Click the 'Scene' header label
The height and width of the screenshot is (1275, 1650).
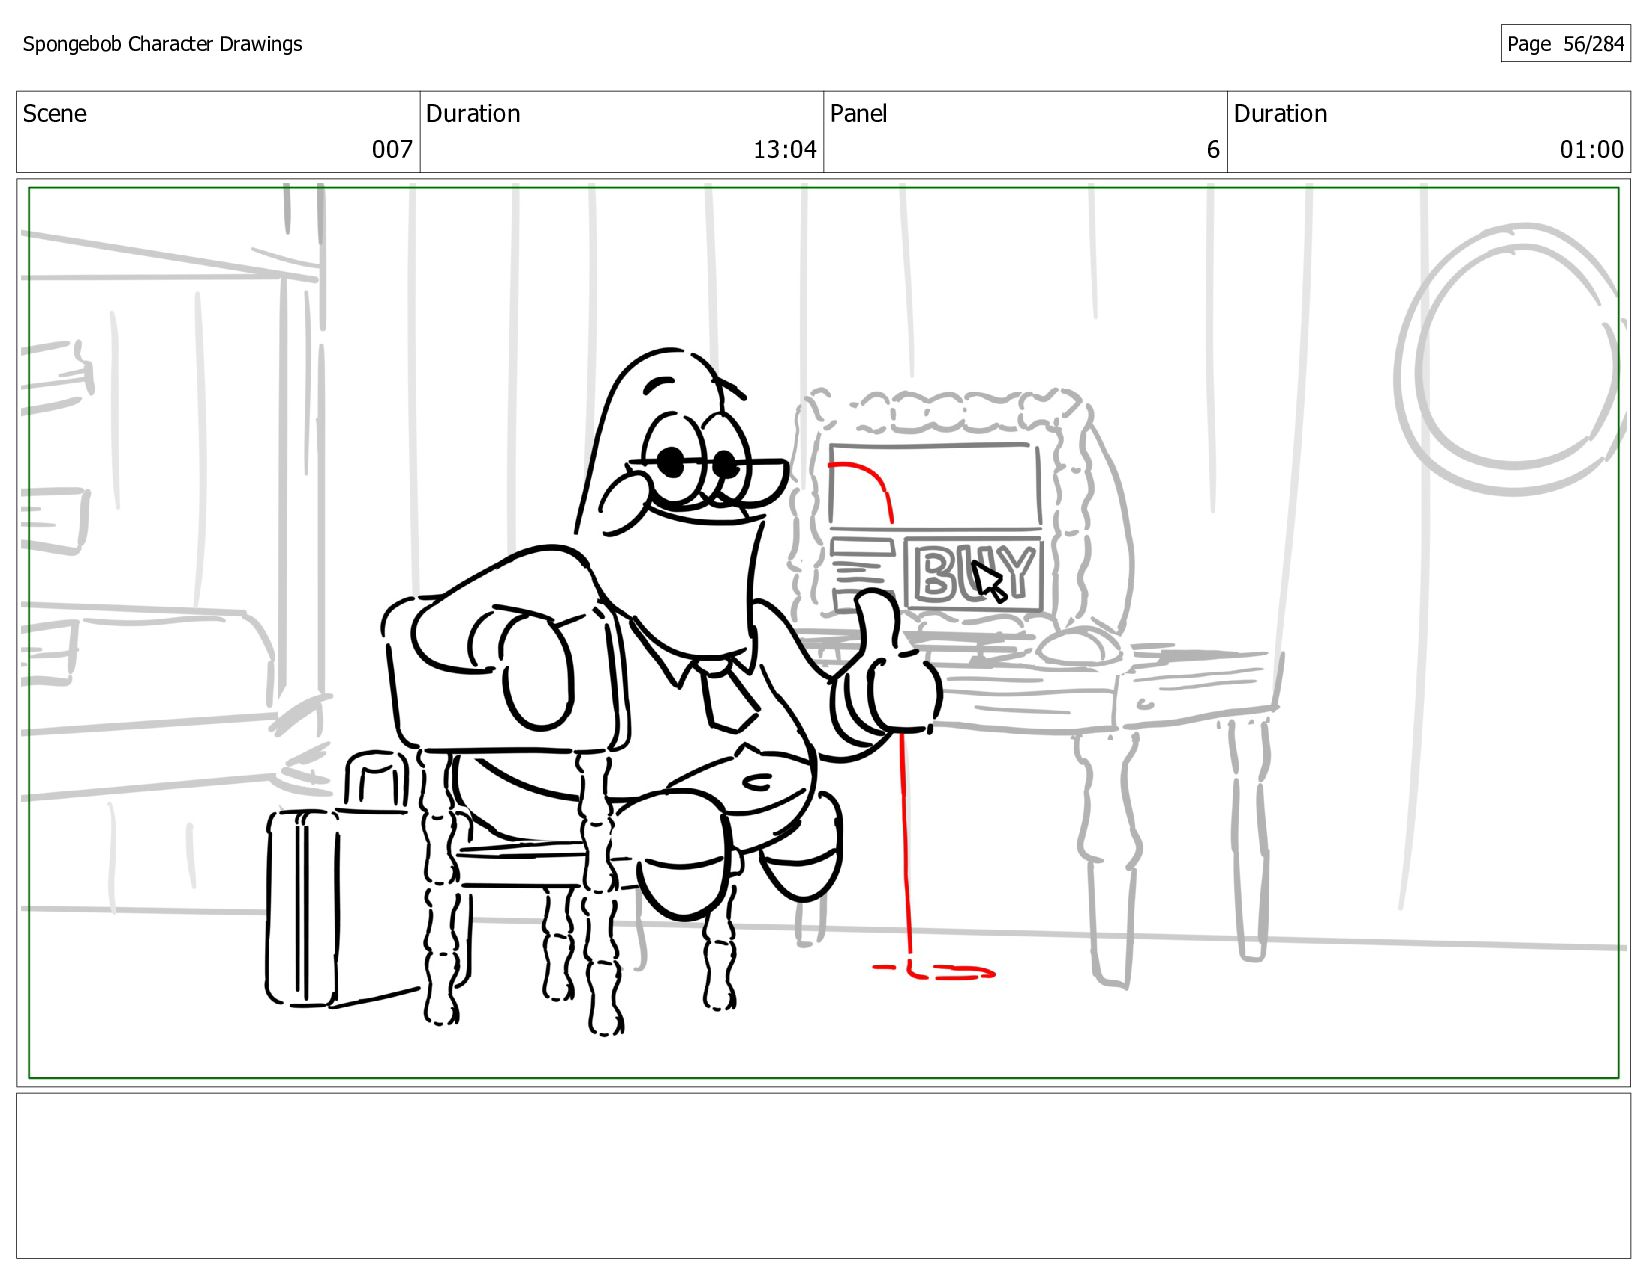point(55,113)
